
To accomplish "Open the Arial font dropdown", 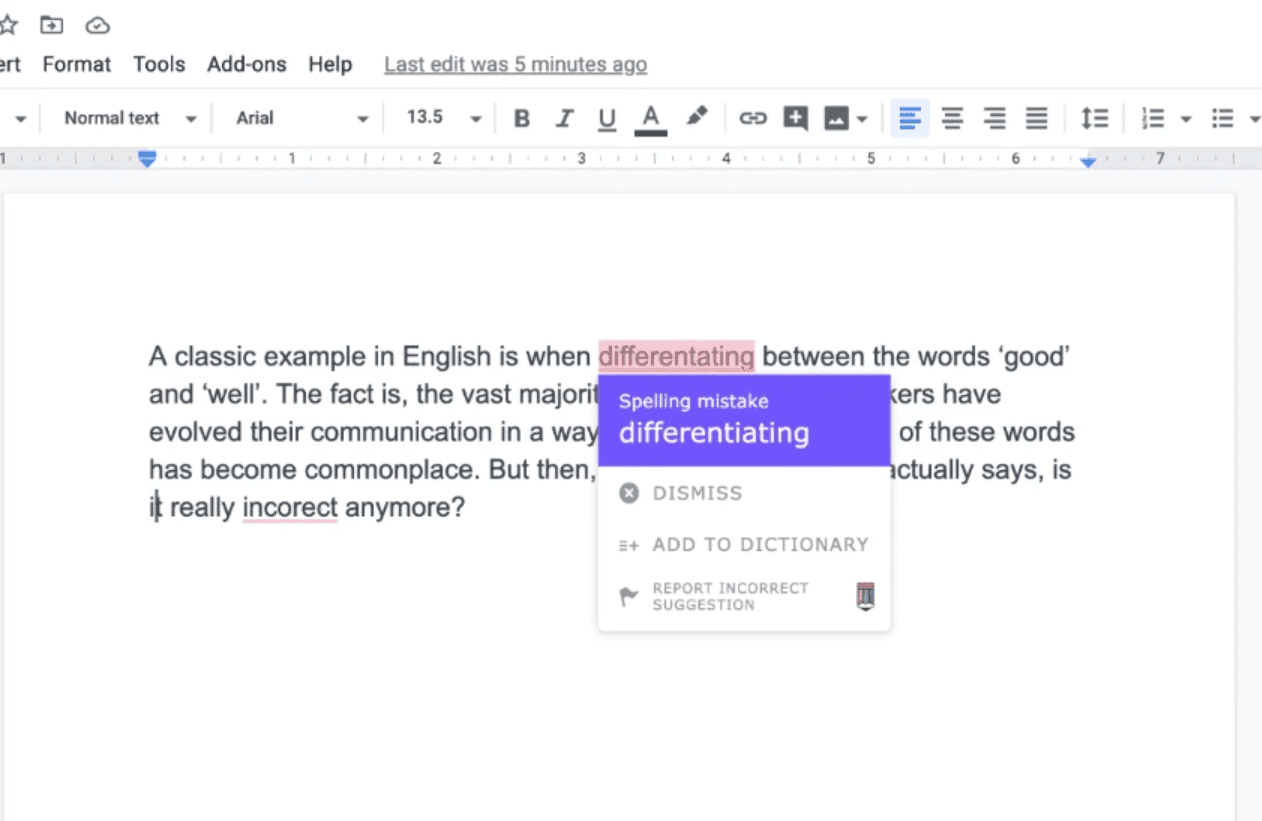I will 302,118.
